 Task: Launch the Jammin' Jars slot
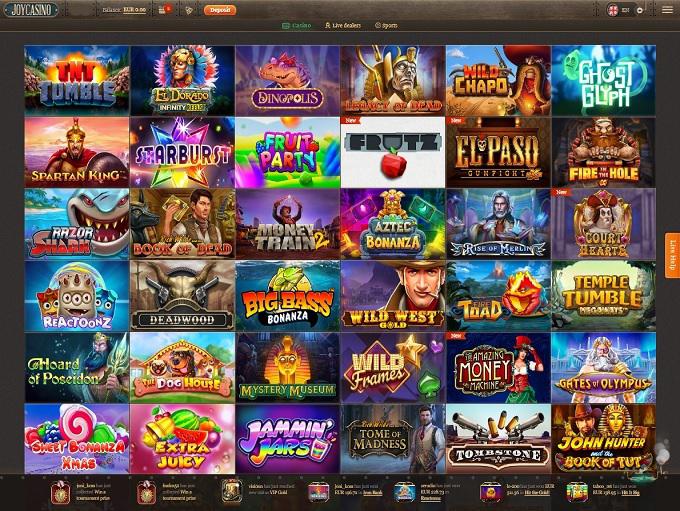(x=288, y=439)
